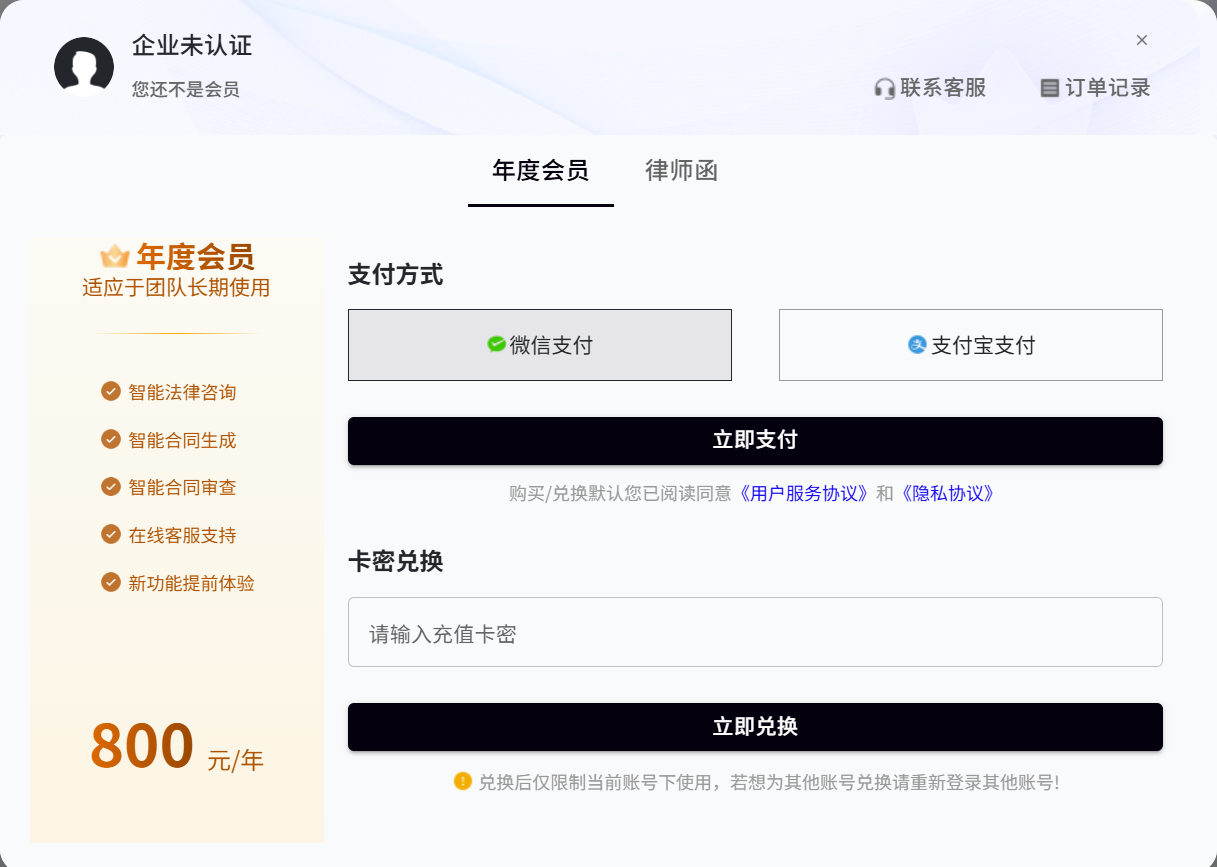Click the headset customer service icon
1217x867 pixels.
point(884,89)
